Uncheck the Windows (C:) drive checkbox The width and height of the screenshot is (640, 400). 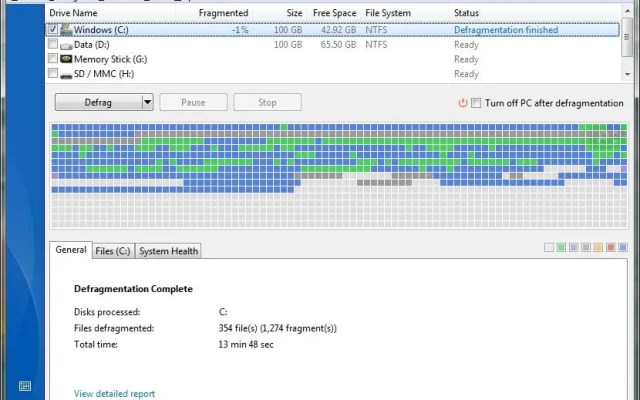click(53, 29)
